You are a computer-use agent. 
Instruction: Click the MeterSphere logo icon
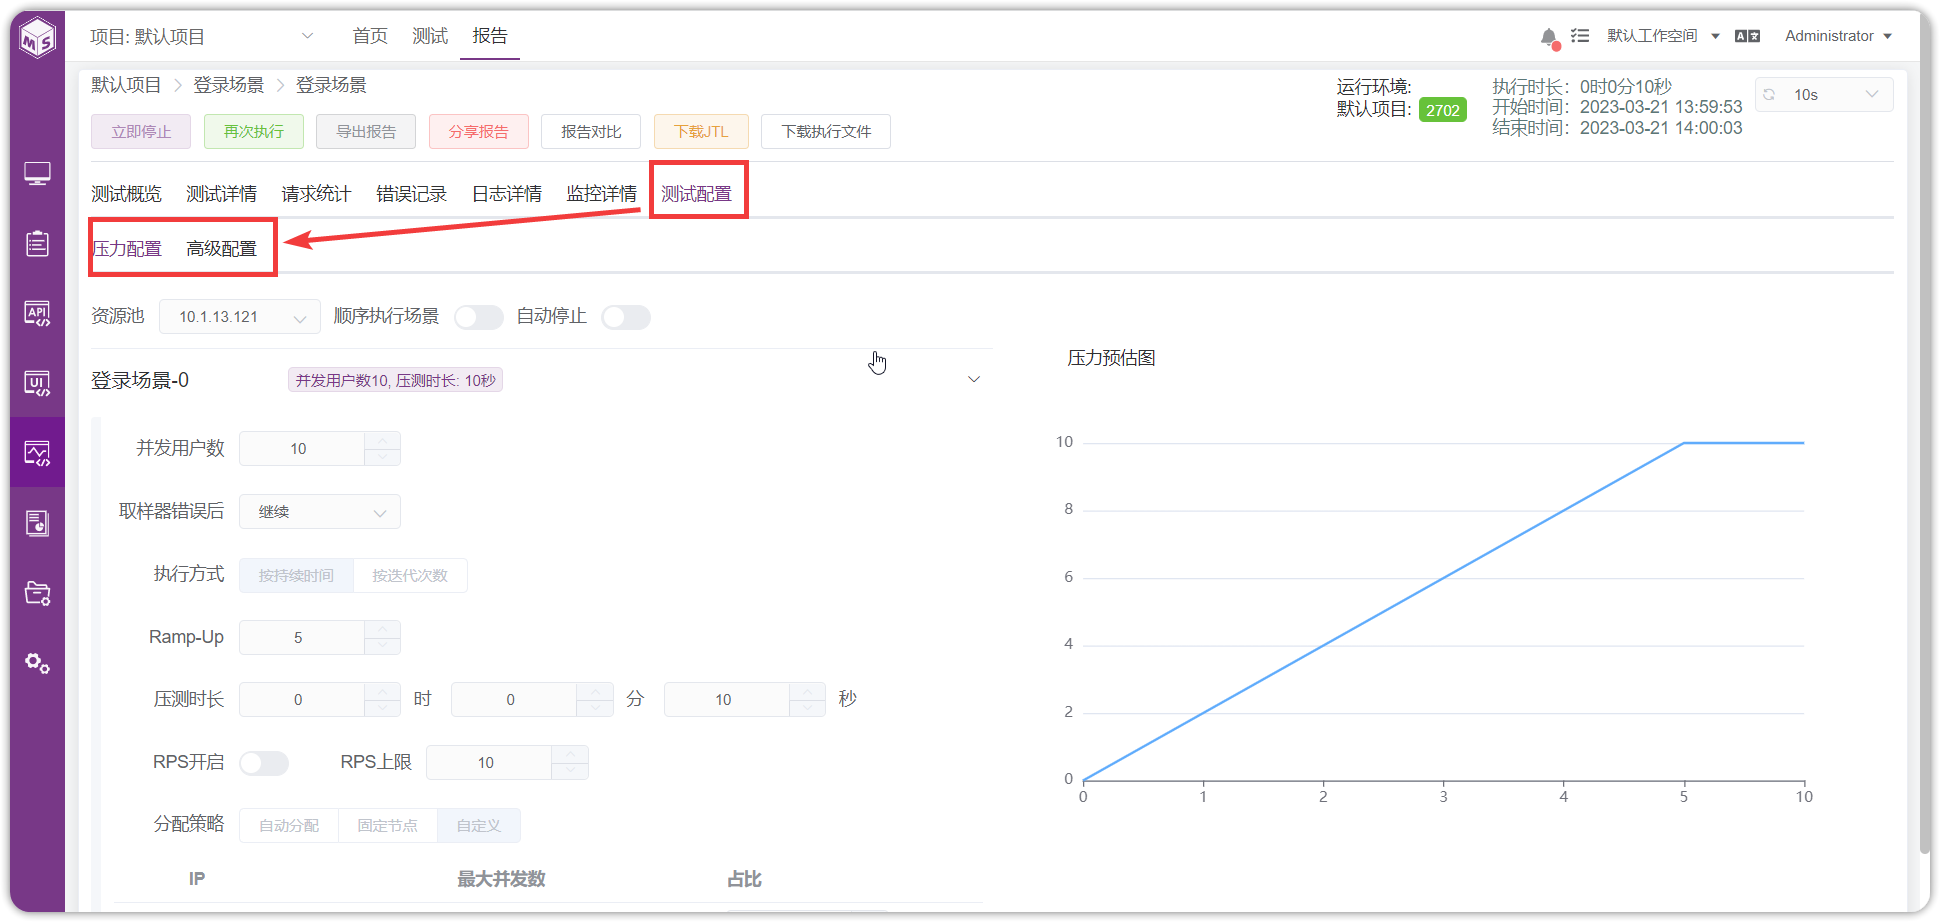[x=38, y=38]
